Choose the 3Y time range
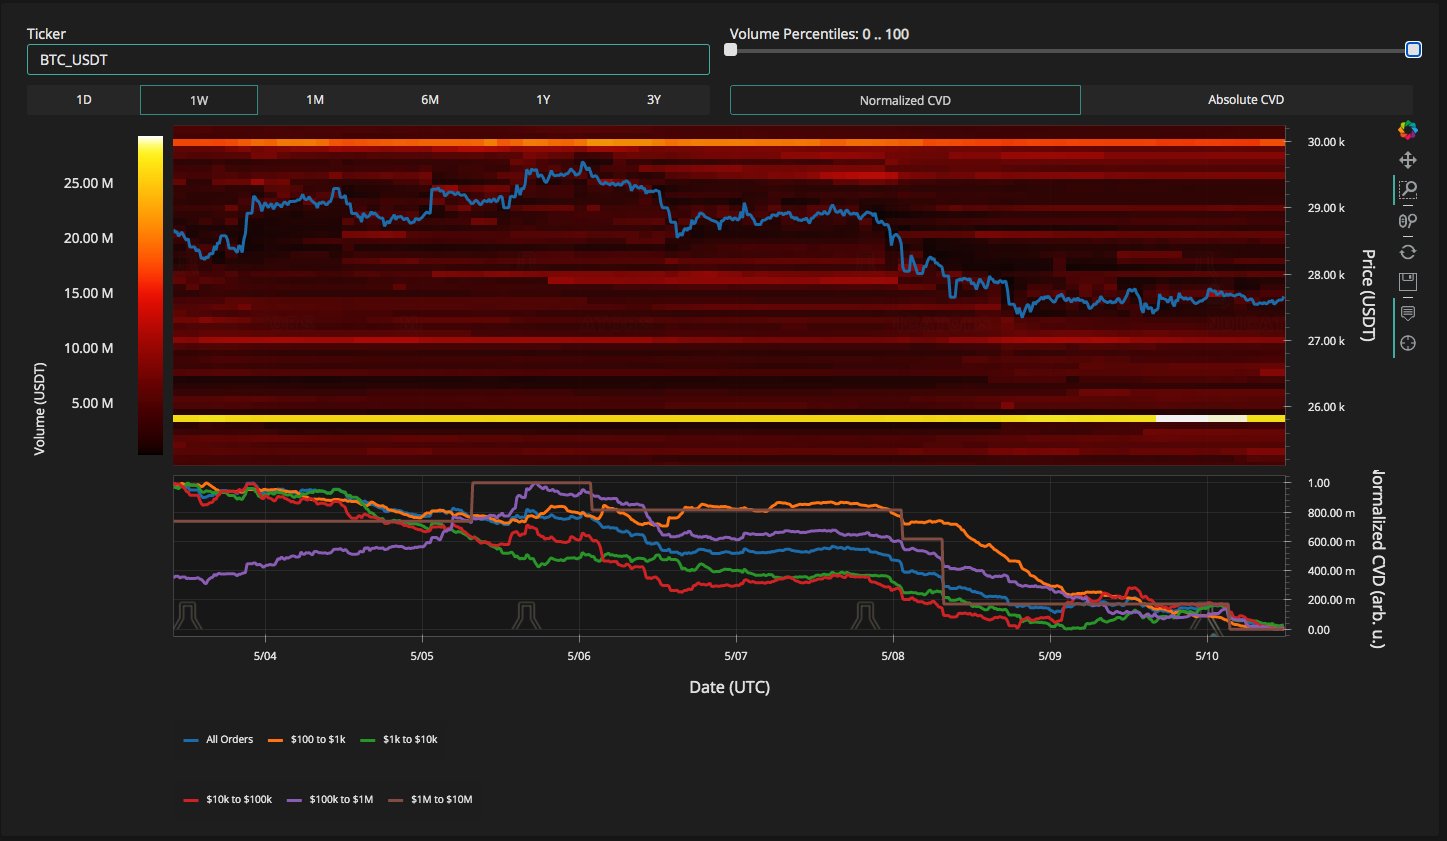 click(x=653, y=100)
